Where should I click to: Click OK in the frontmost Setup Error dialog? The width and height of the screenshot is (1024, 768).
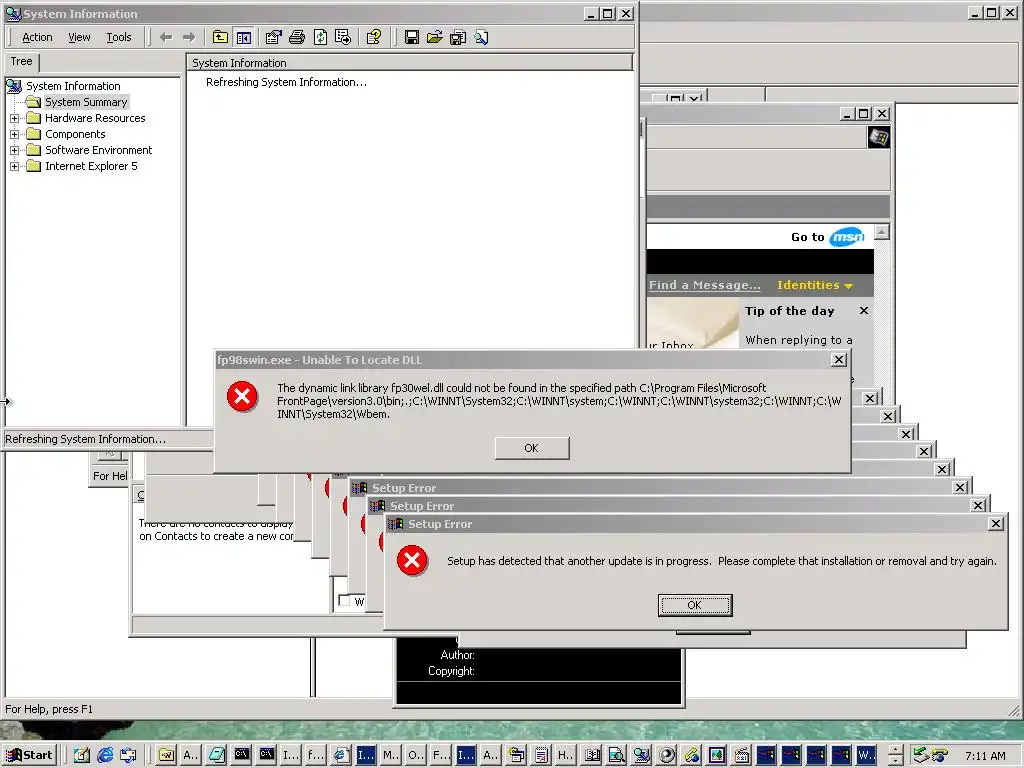[x=695, y=605]
